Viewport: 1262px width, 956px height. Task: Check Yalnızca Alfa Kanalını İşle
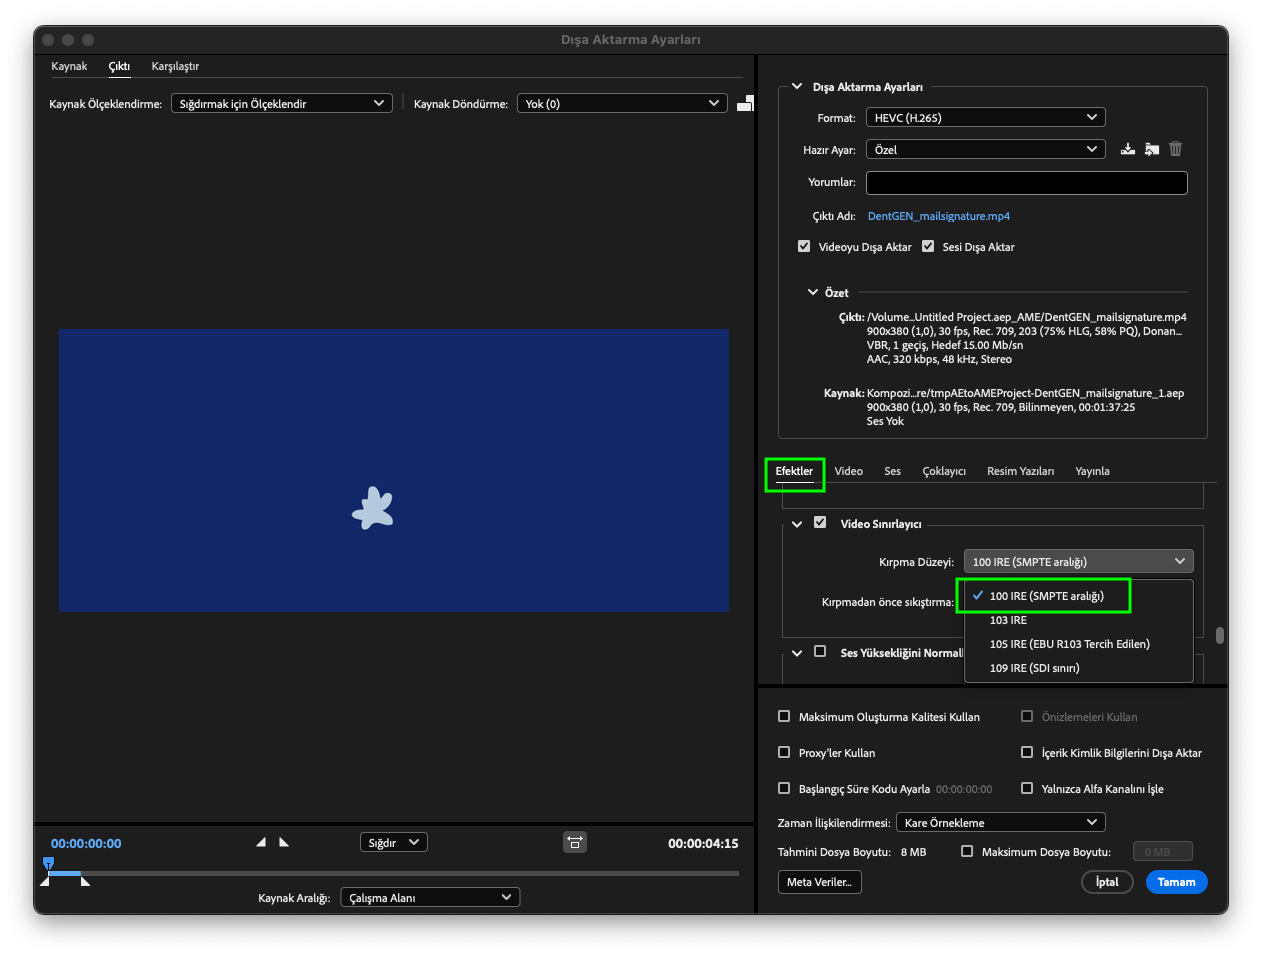pyautogui.click(x=1027, y=788)
